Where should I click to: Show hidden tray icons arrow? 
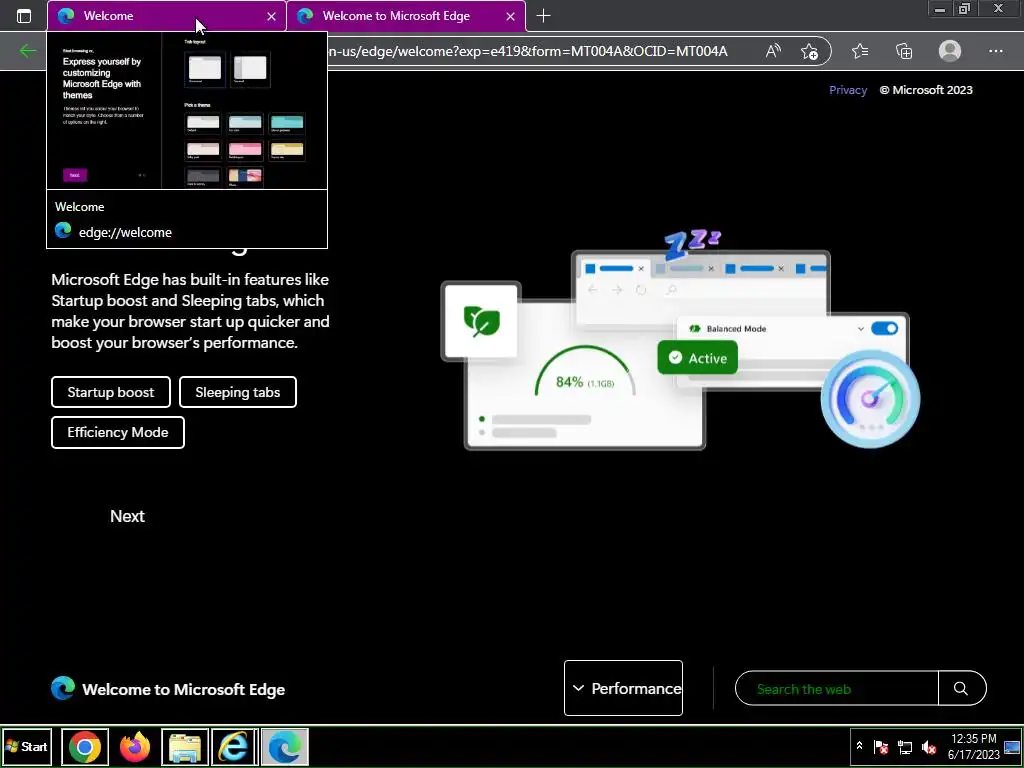pyautogui.click(x=859, y=746)
